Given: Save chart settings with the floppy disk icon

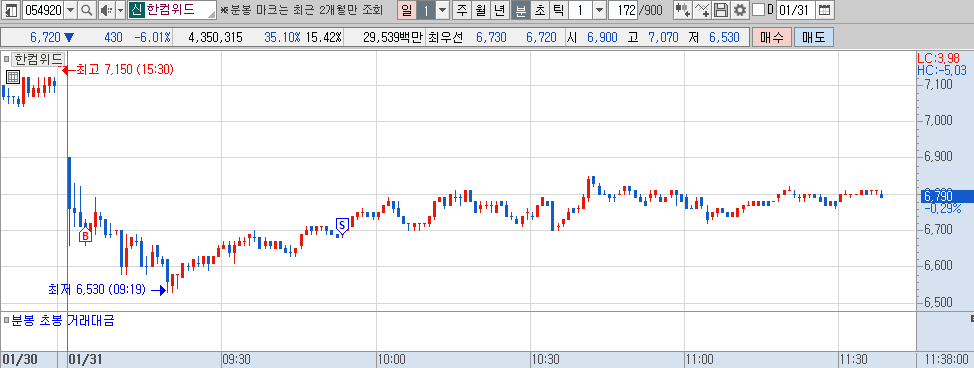Looking at the screenshot, I should [x=721, y=10].
